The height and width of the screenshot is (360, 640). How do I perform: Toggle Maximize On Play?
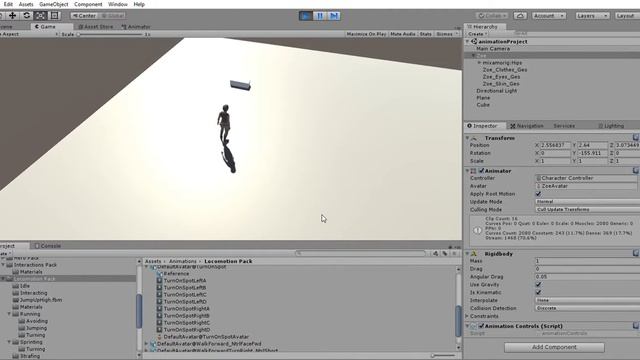tap(366, 34)
